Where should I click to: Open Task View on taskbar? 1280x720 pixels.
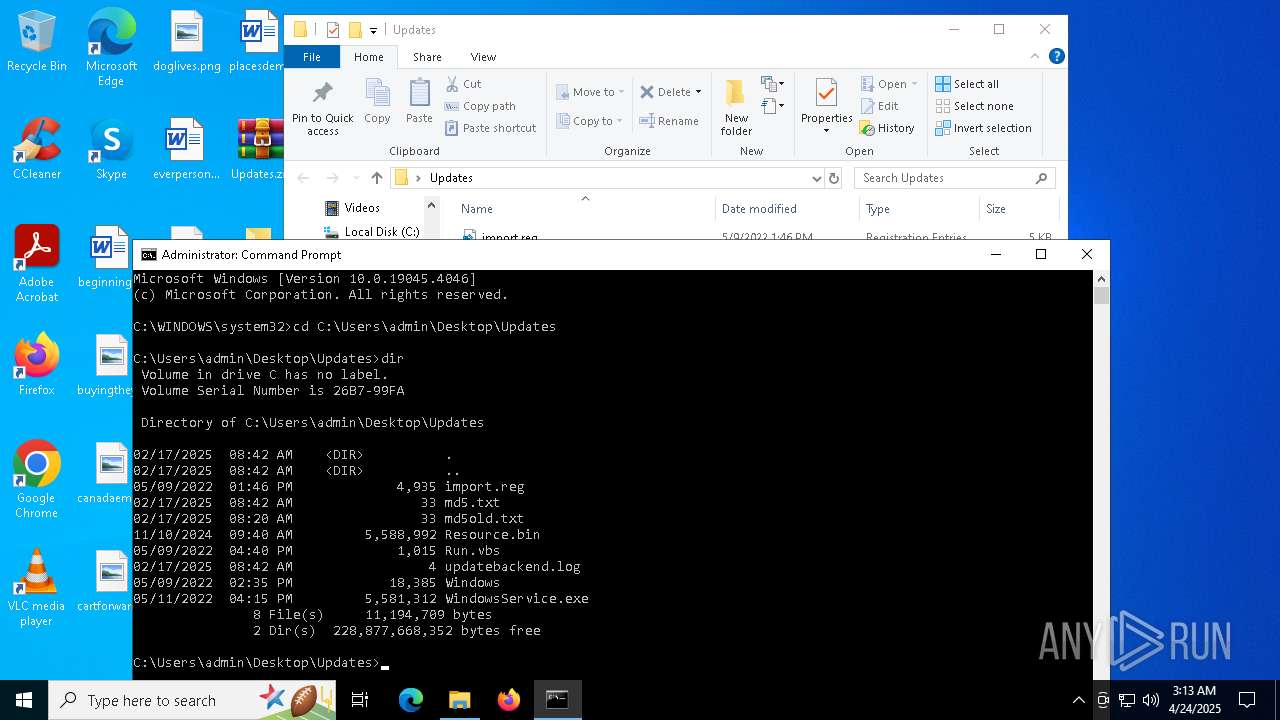click(x=360, y=700)
